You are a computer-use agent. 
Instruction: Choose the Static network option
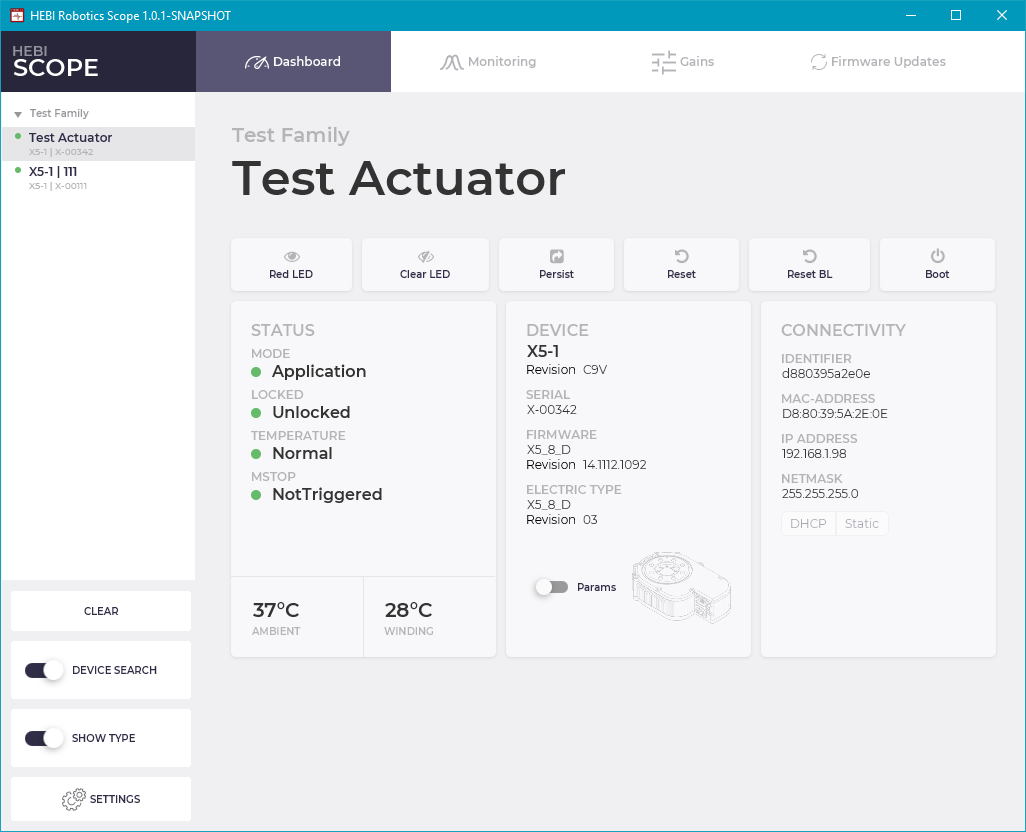tap(861, 524)
